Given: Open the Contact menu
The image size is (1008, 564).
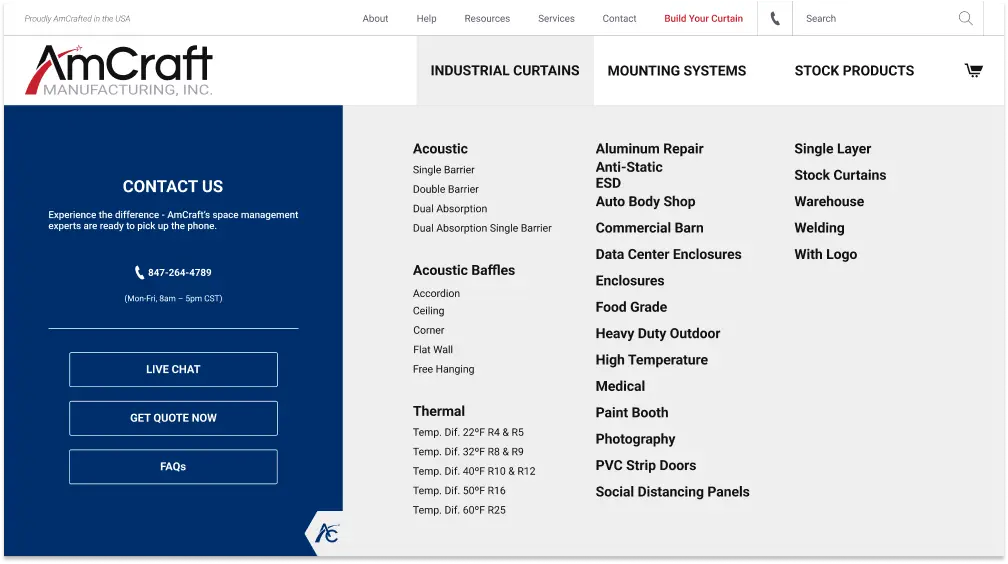Looking at the screenshot, I should (x=619, y=19).
